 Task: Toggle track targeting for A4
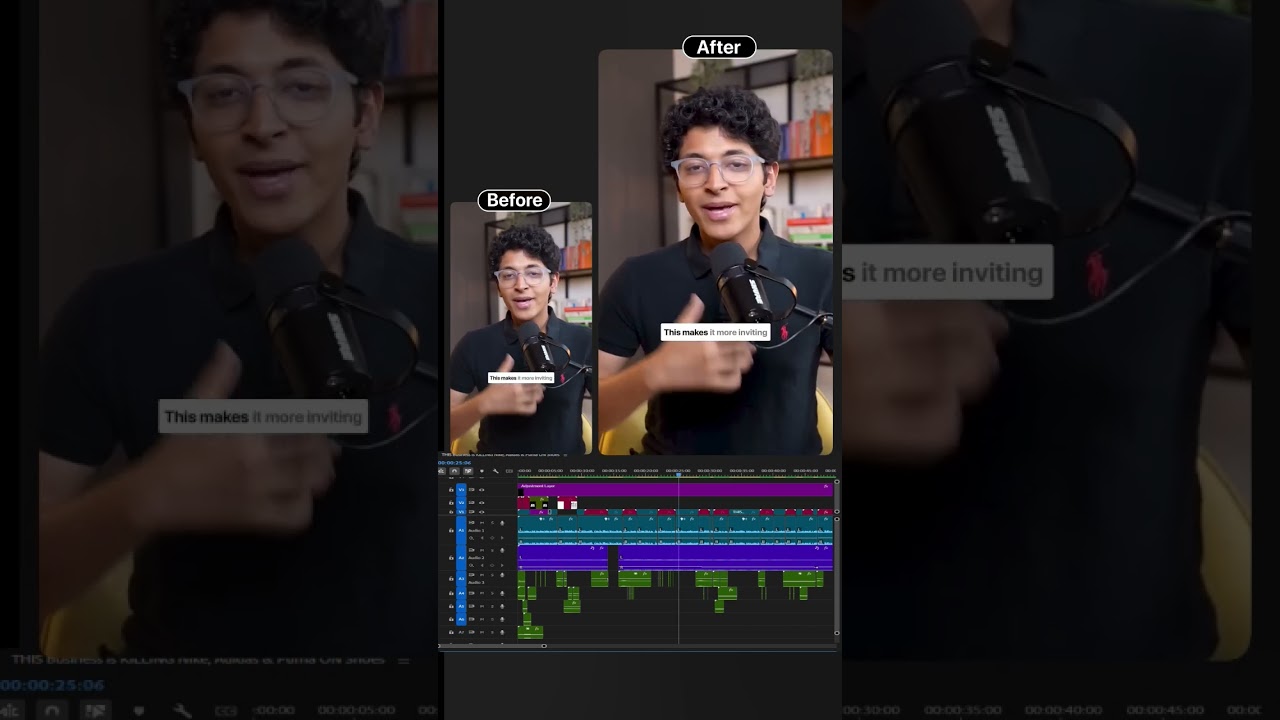pos(461,593)
